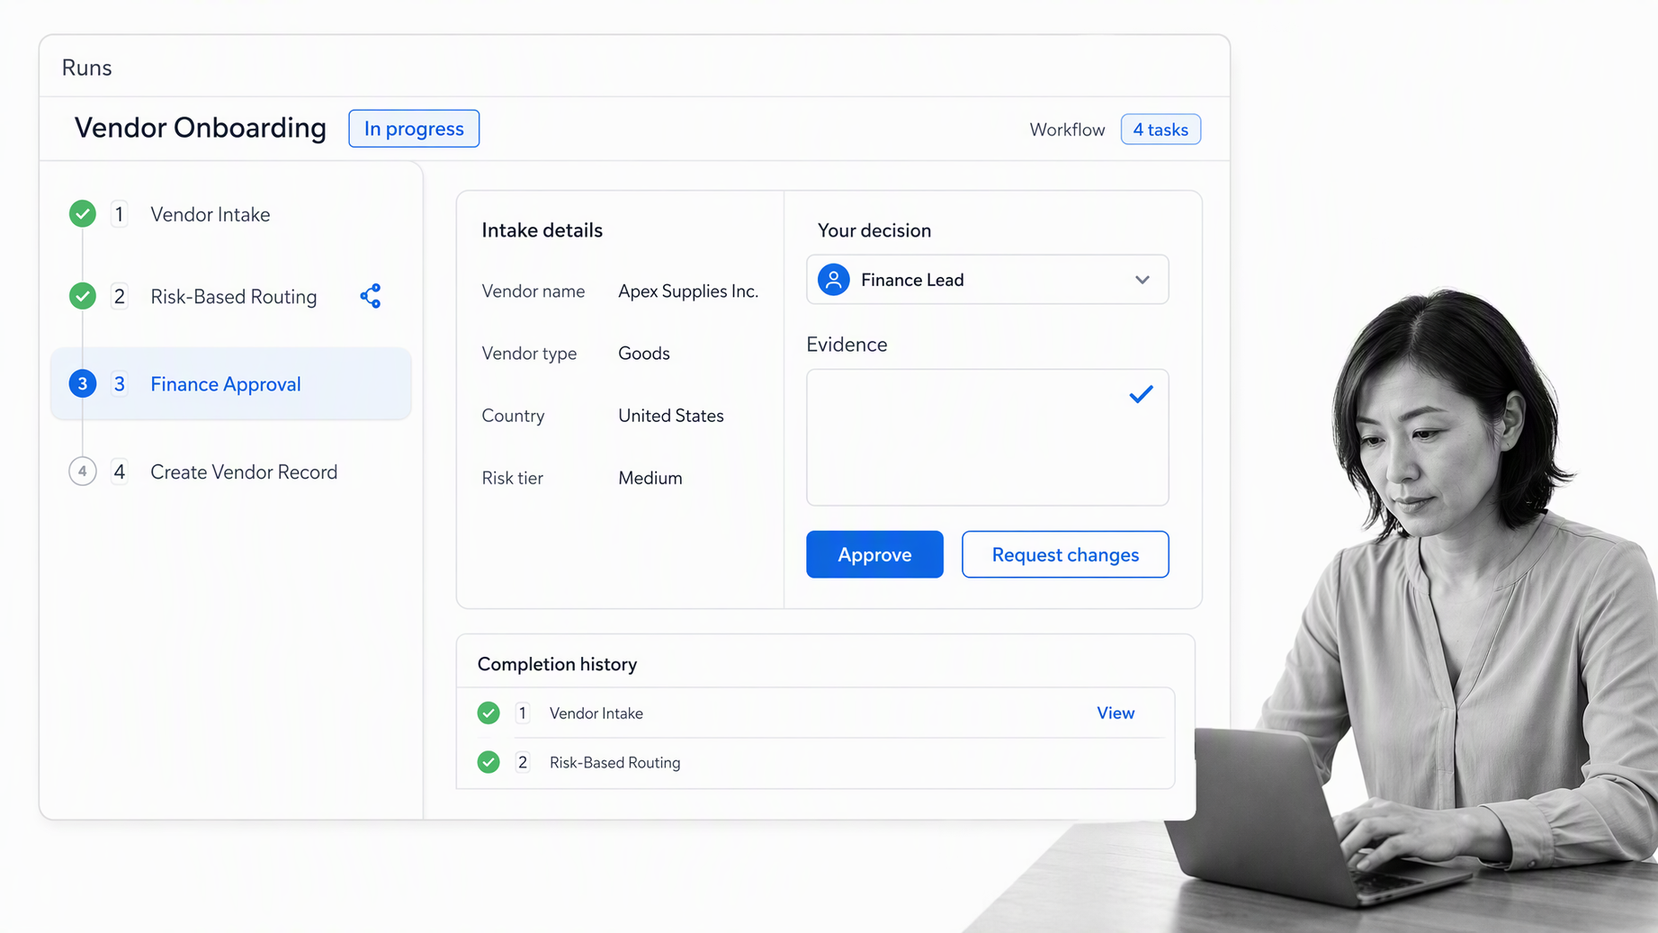This screenshot has width=1658, height=933.
Task: Click inside the Evidence text box
Action: coord(987,438)
